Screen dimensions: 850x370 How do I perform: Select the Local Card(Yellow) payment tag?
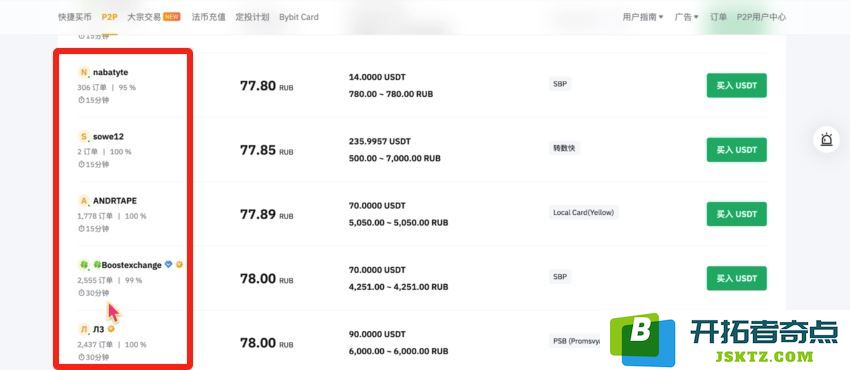pyautogui.click(x=583, y=212)
